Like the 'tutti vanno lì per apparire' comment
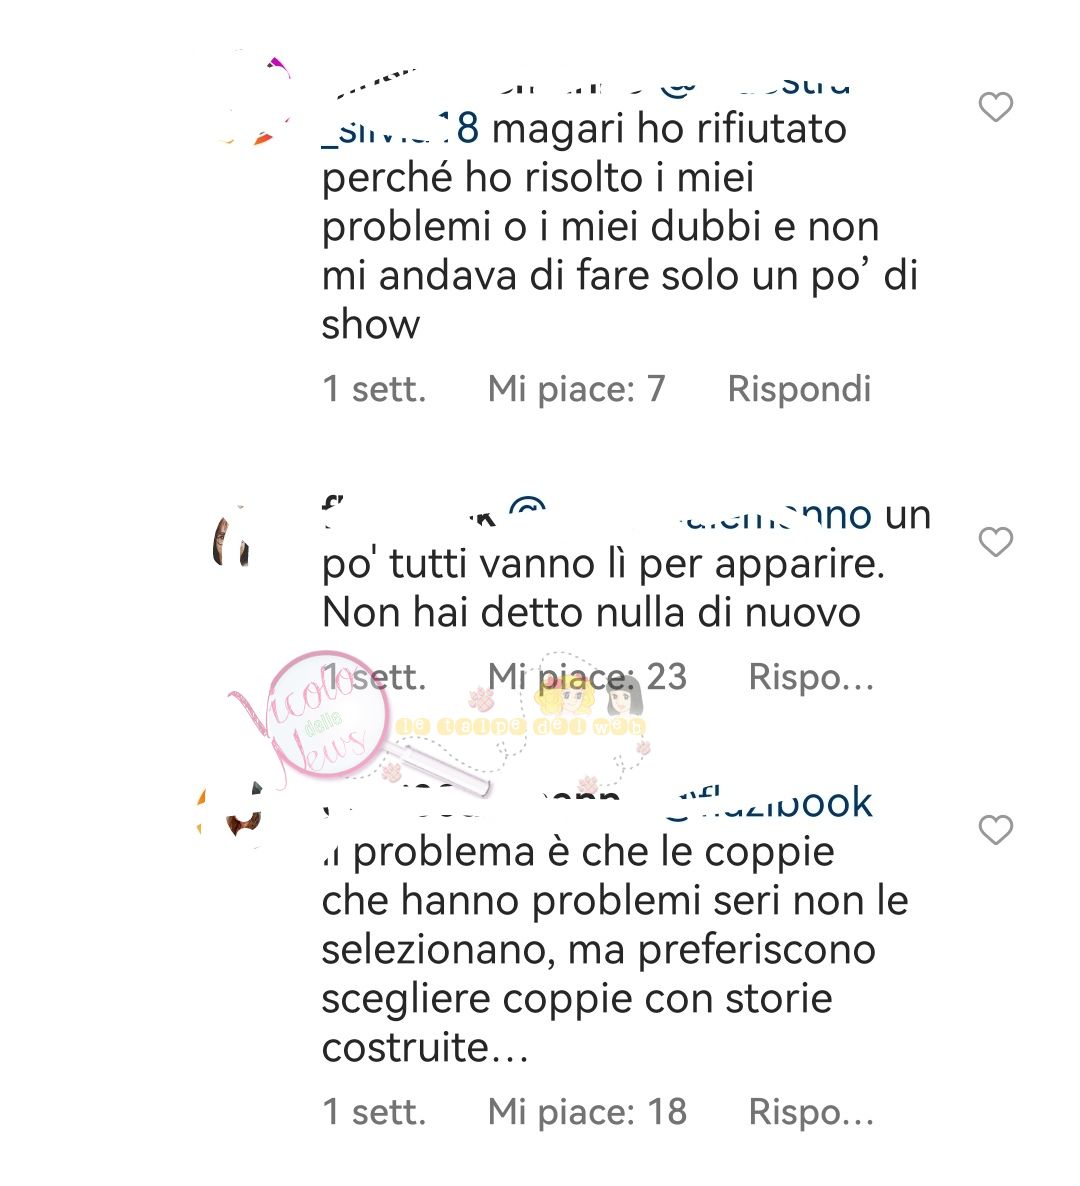 995,542
